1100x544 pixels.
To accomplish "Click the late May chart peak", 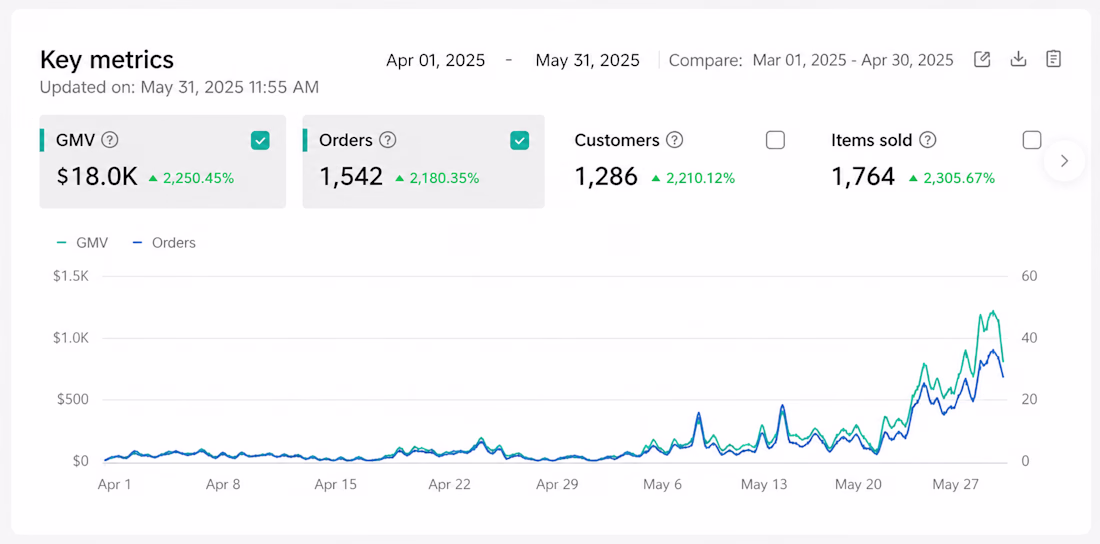I will click(x=993, y=312).
